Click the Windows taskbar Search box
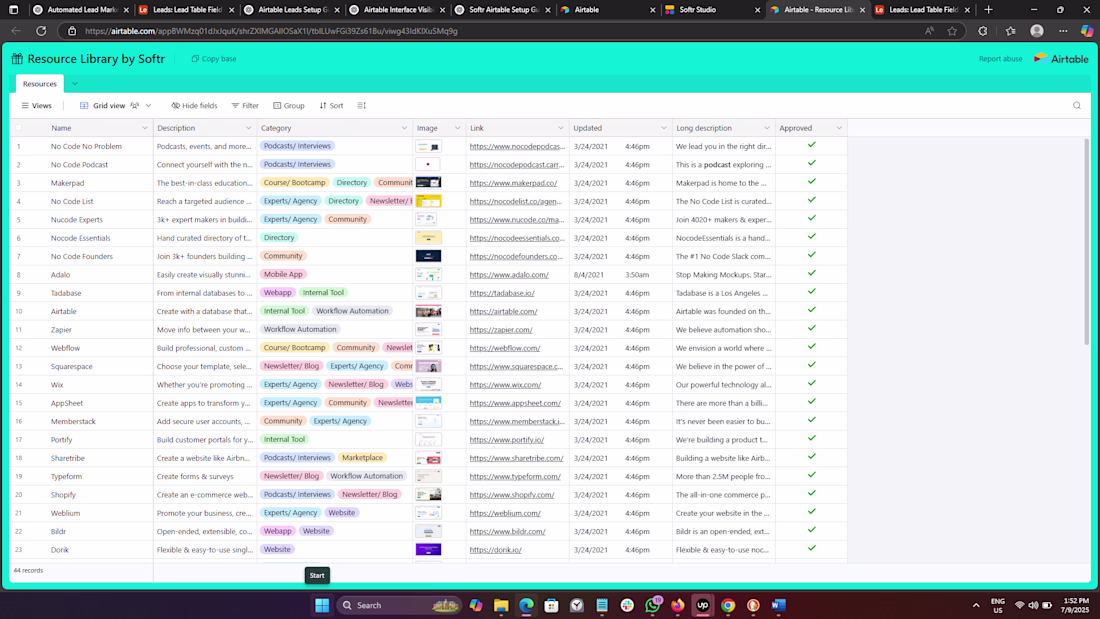Image resolution: width=1100 pixels, height=619 pixels. point(398,605)
